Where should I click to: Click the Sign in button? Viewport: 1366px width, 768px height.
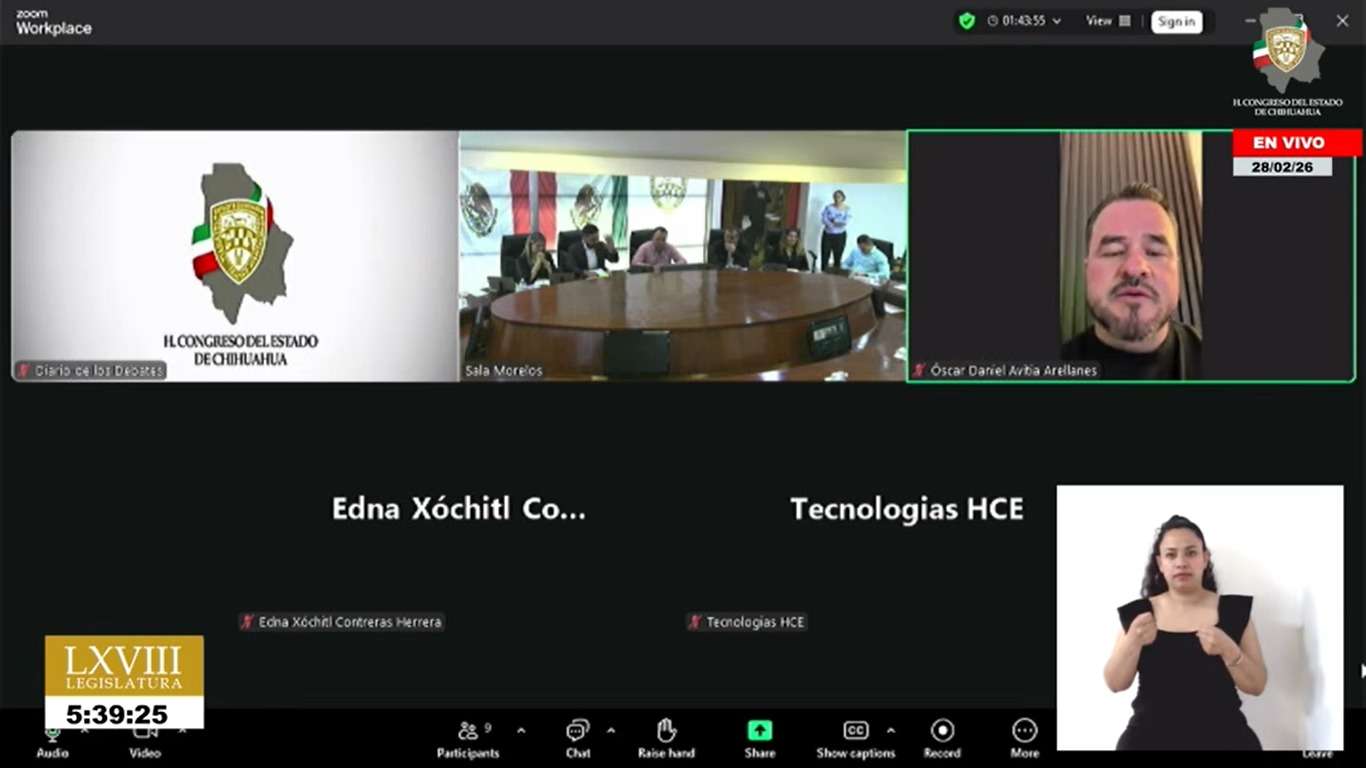(x=1176, y=21)
